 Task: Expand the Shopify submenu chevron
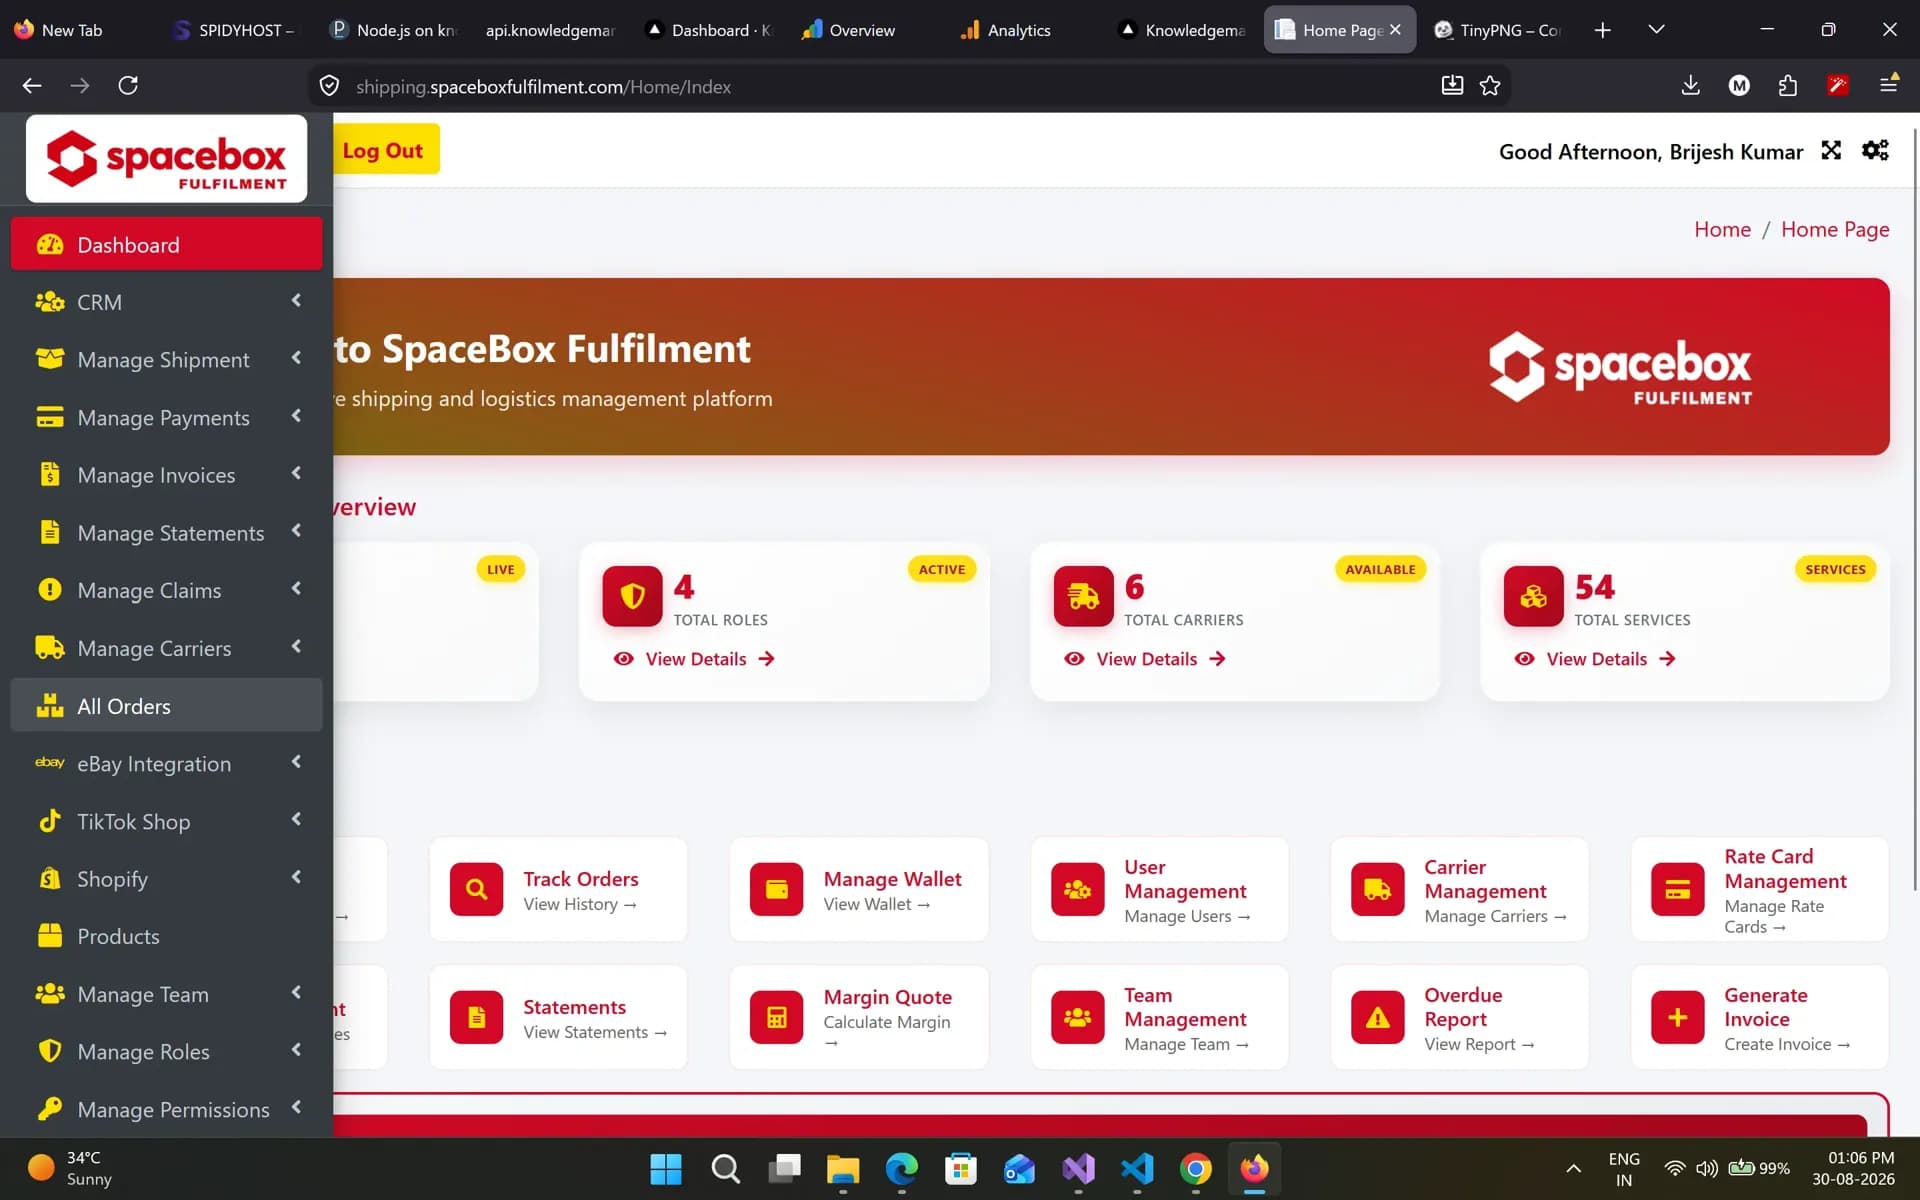[296, 877]
